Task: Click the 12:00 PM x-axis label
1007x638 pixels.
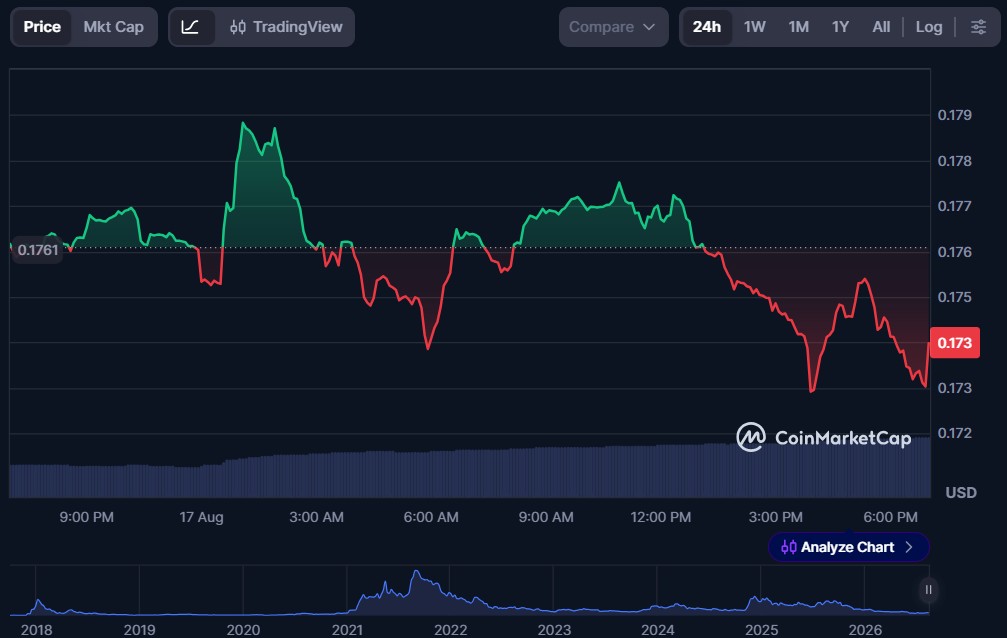Action: 660,517
